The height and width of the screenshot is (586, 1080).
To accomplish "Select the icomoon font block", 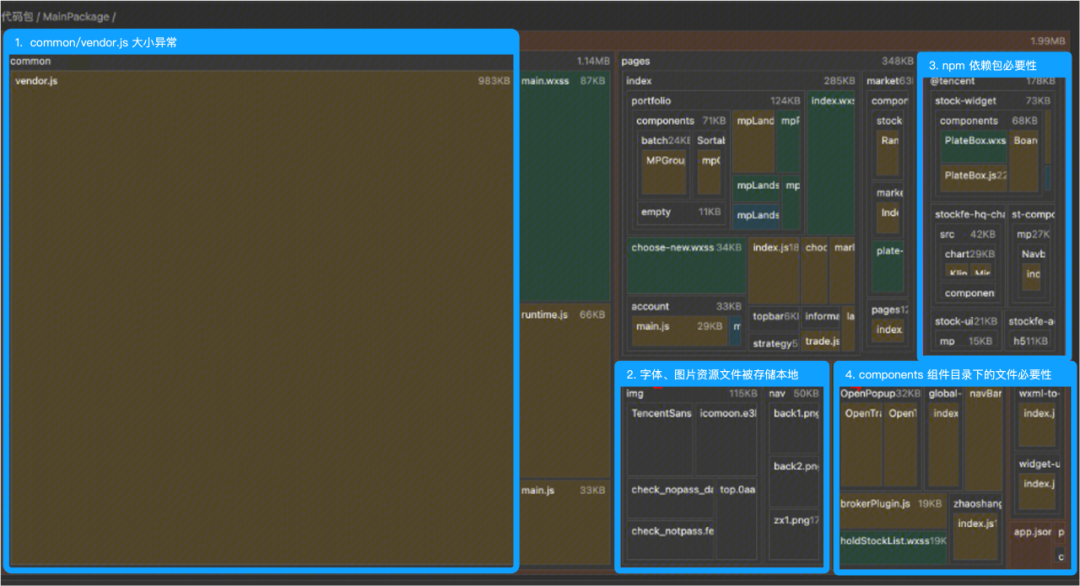I will 727,440.
